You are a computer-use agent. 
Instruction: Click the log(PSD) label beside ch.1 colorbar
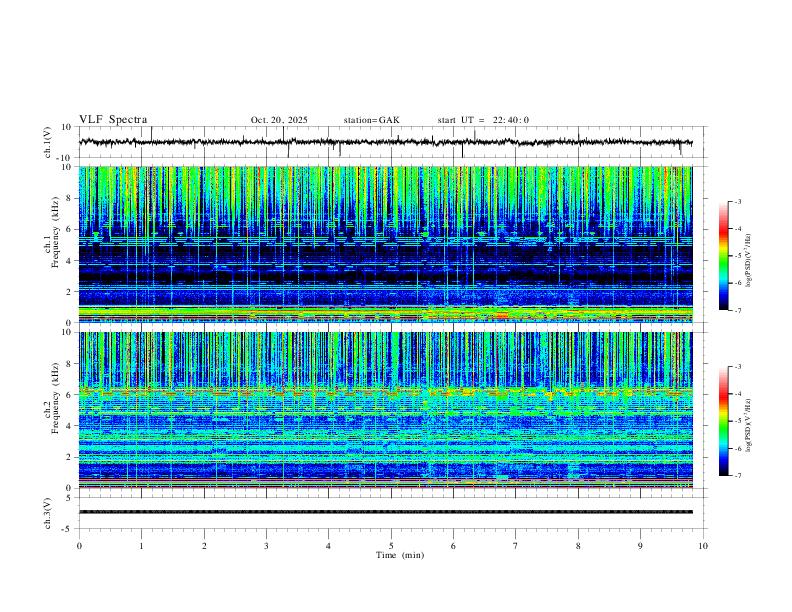pos(748,261)
